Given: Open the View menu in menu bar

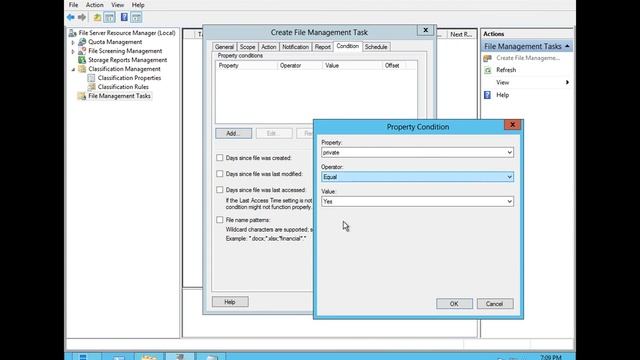Looking at the screenshot, I should click(x=118, y=5).
